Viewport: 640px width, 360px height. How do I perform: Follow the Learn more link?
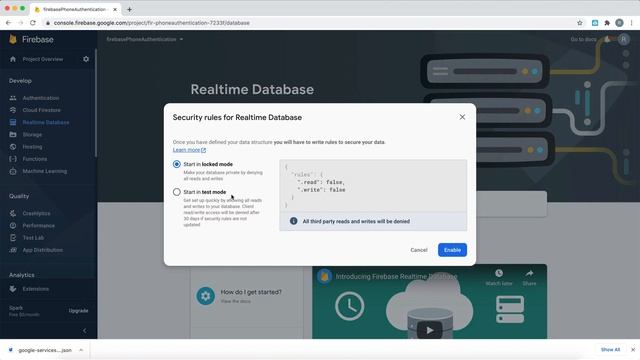(189, 150)
